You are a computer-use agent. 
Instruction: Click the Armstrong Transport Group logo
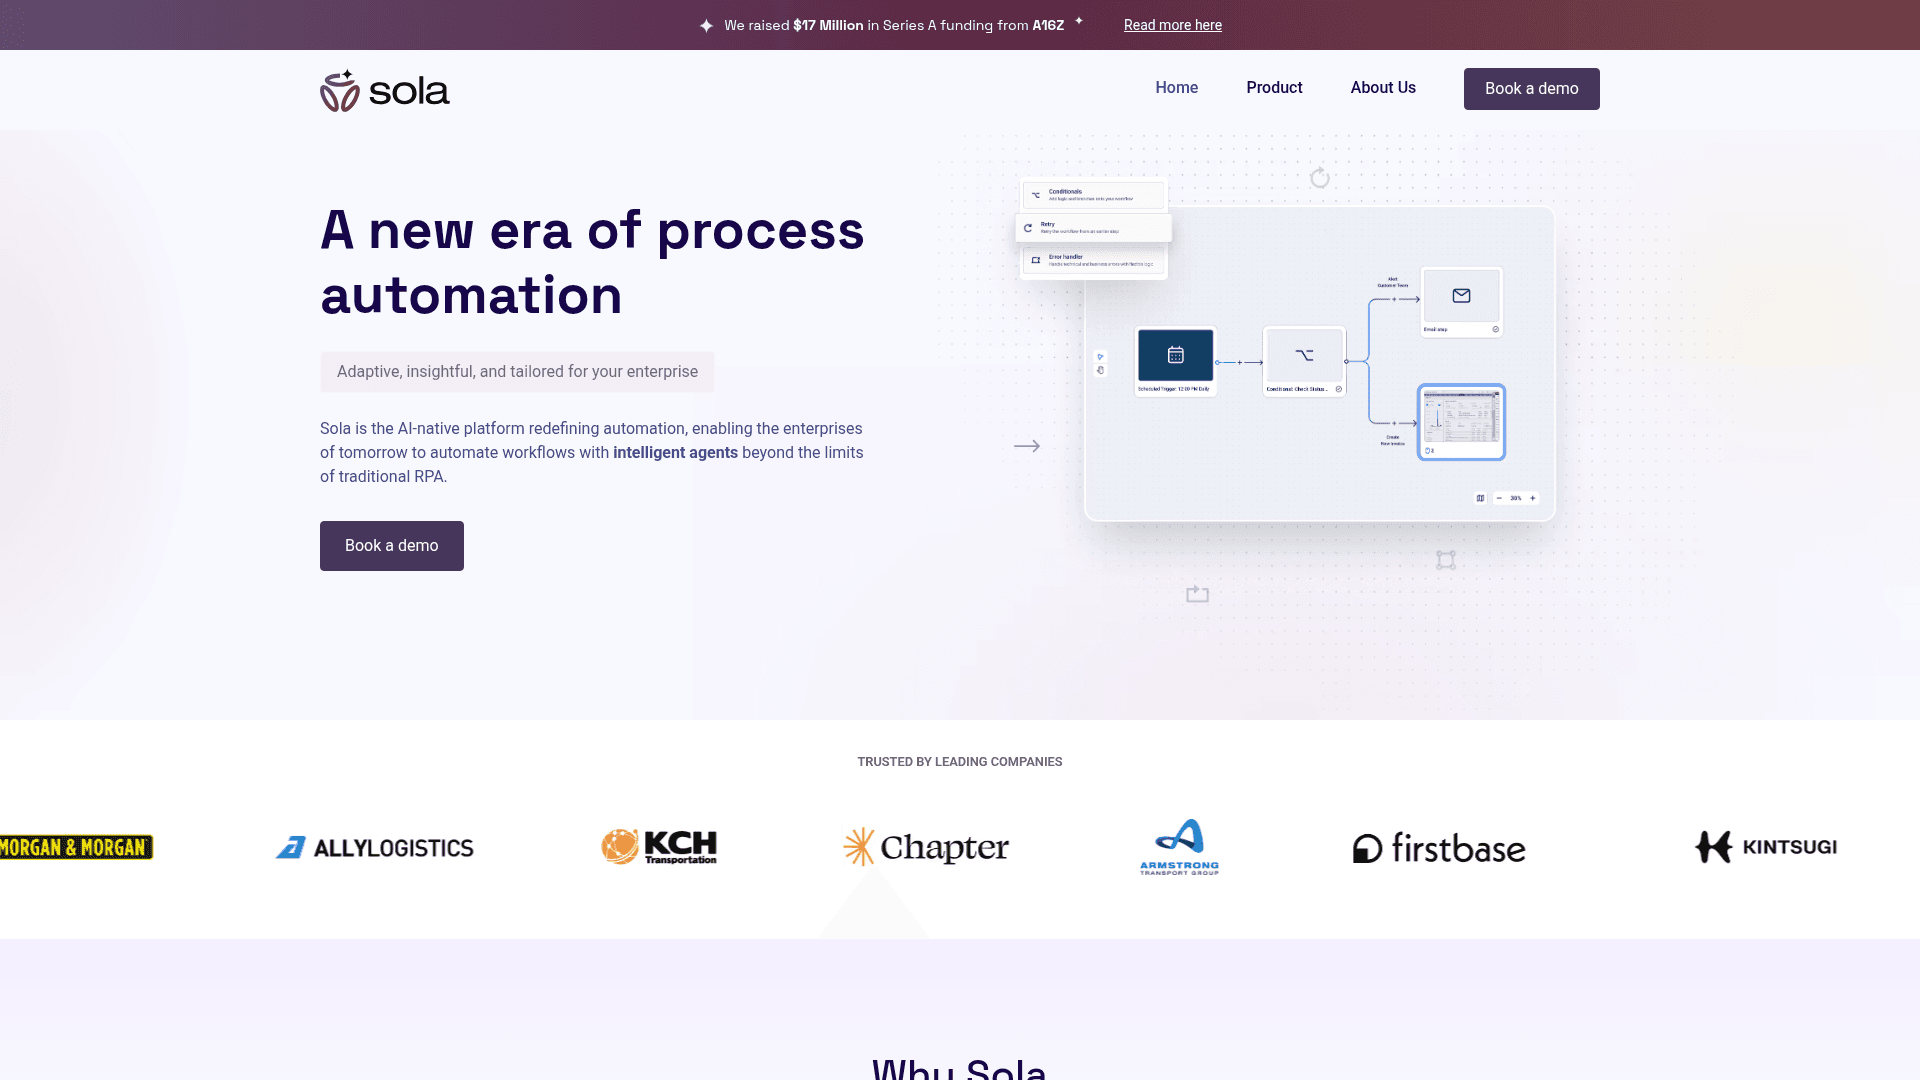tap(1179, 847)
